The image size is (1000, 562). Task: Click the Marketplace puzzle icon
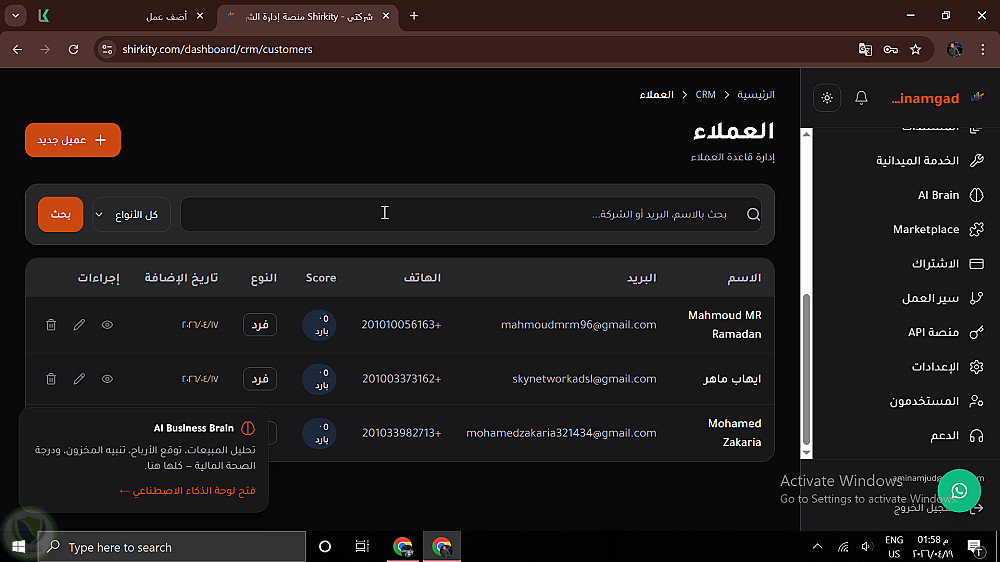pyautogui.click(x=976, y=230)
